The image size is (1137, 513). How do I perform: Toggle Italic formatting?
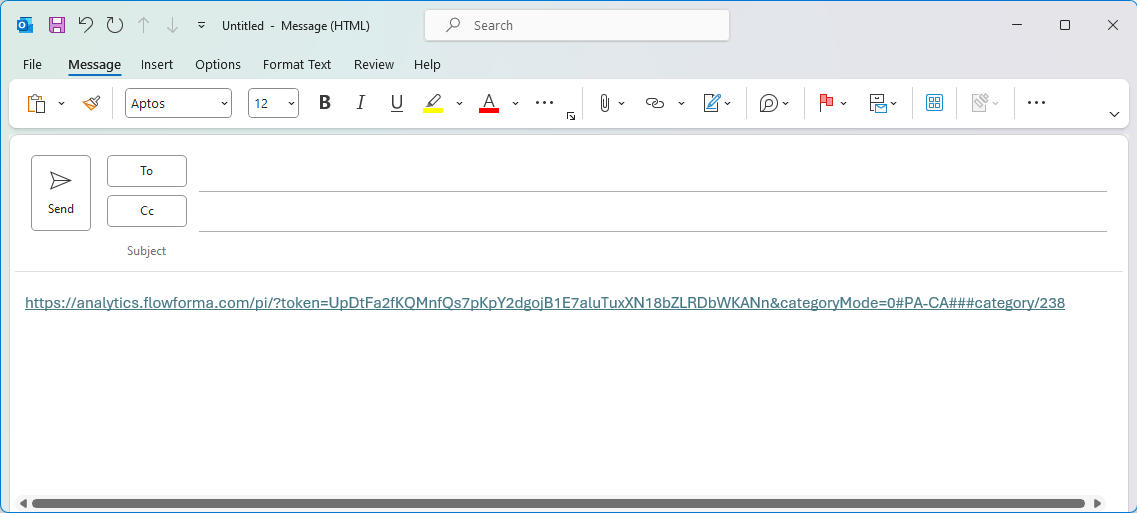click(360, 103)
